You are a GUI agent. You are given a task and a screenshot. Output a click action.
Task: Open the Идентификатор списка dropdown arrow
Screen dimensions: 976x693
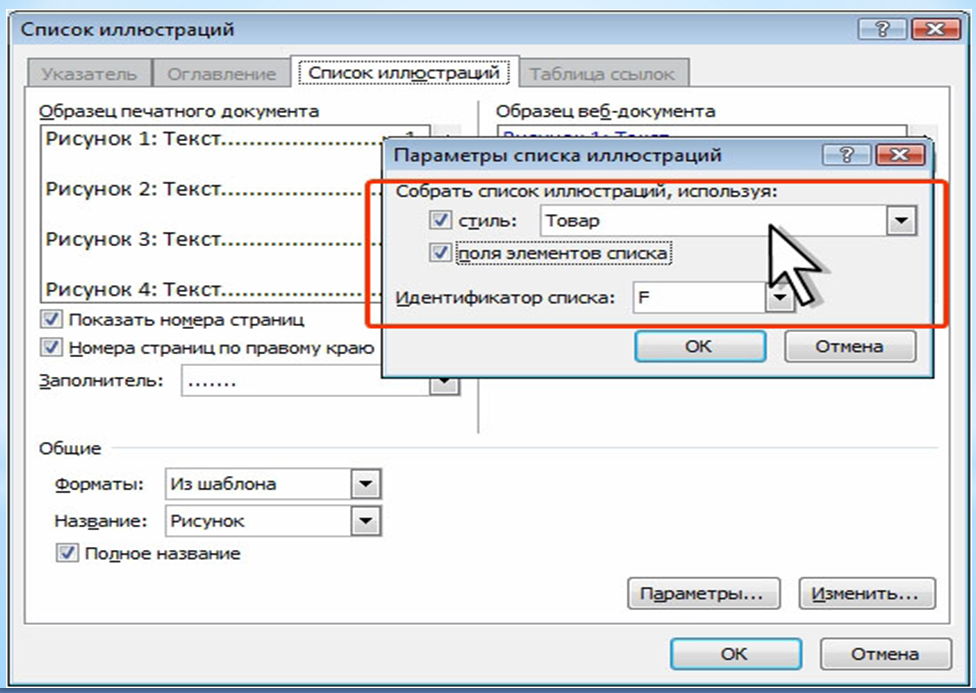point(779,298)
